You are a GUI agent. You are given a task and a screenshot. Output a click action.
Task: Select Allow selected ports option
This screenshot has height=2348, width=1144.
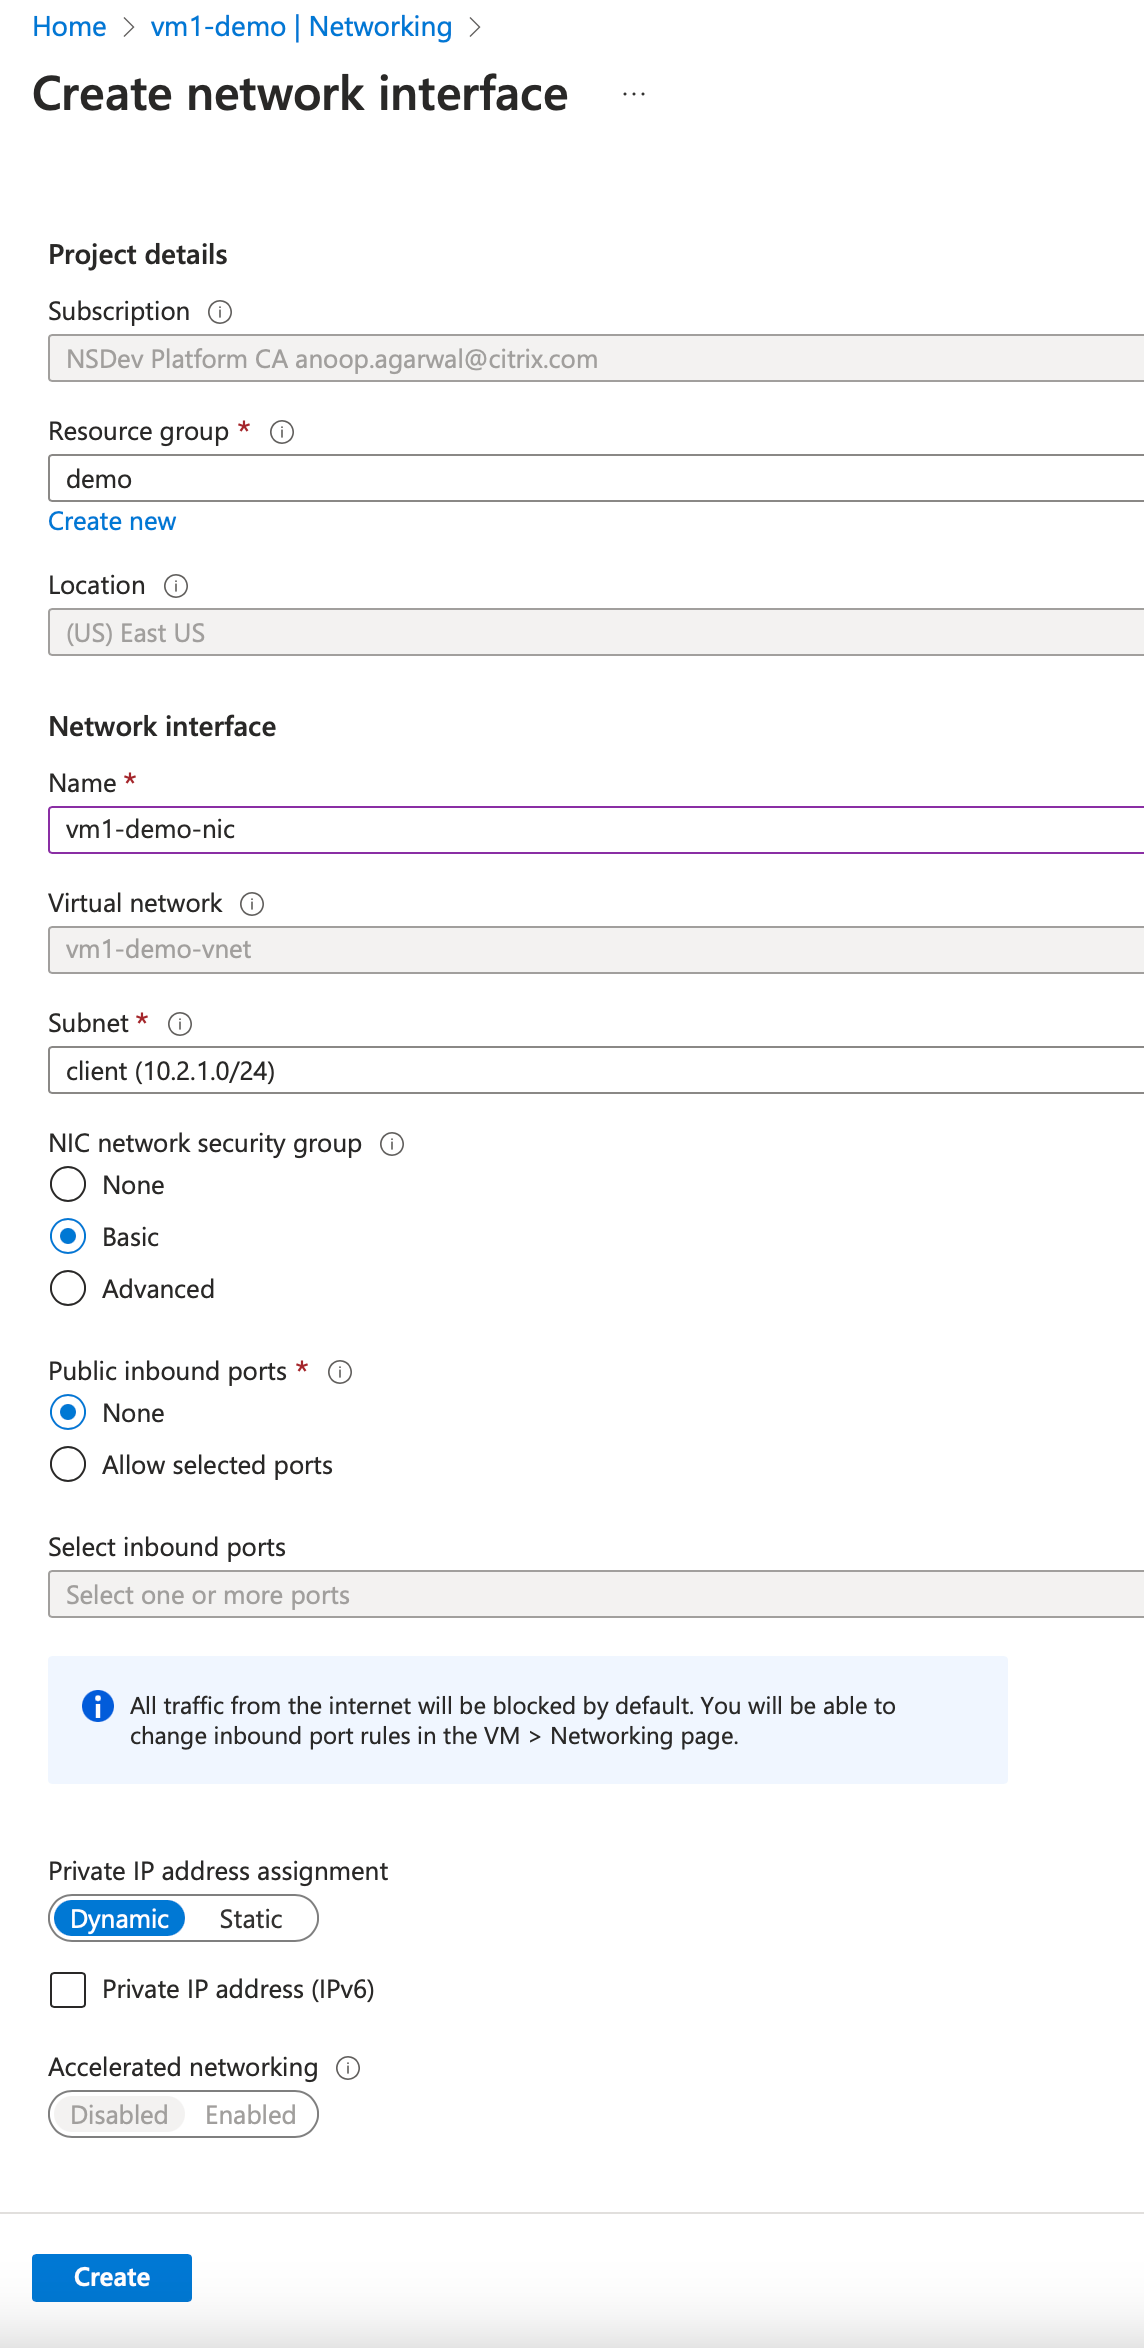click(68, 1464)
